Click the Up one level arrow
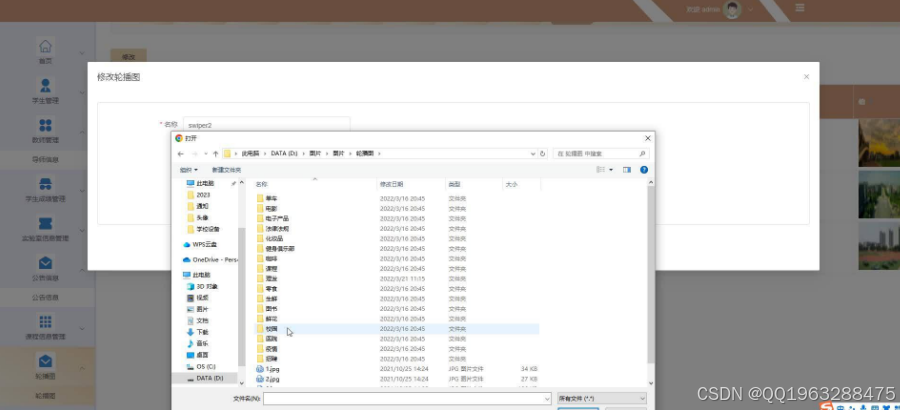Viewport: 900px width, 410px height. (x=216, y=154)
